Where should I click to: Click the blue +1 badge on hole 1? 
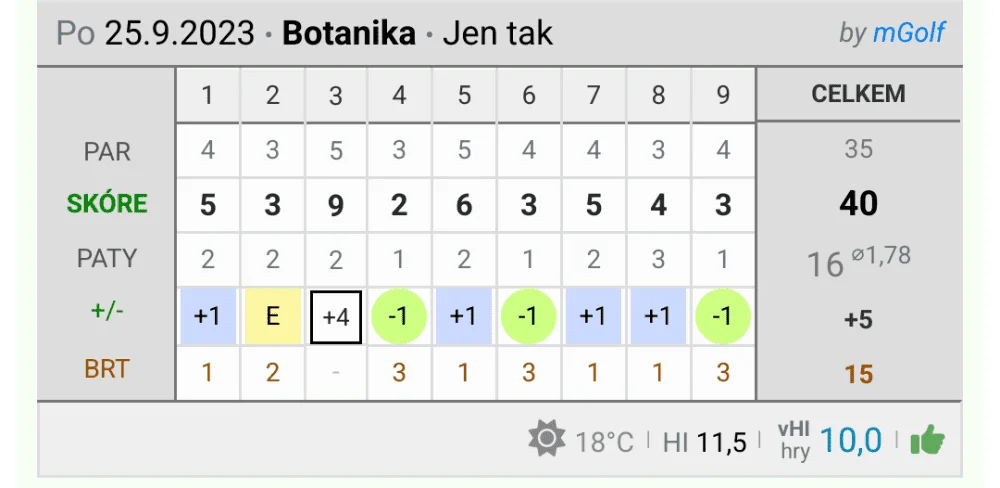(208, 316)
